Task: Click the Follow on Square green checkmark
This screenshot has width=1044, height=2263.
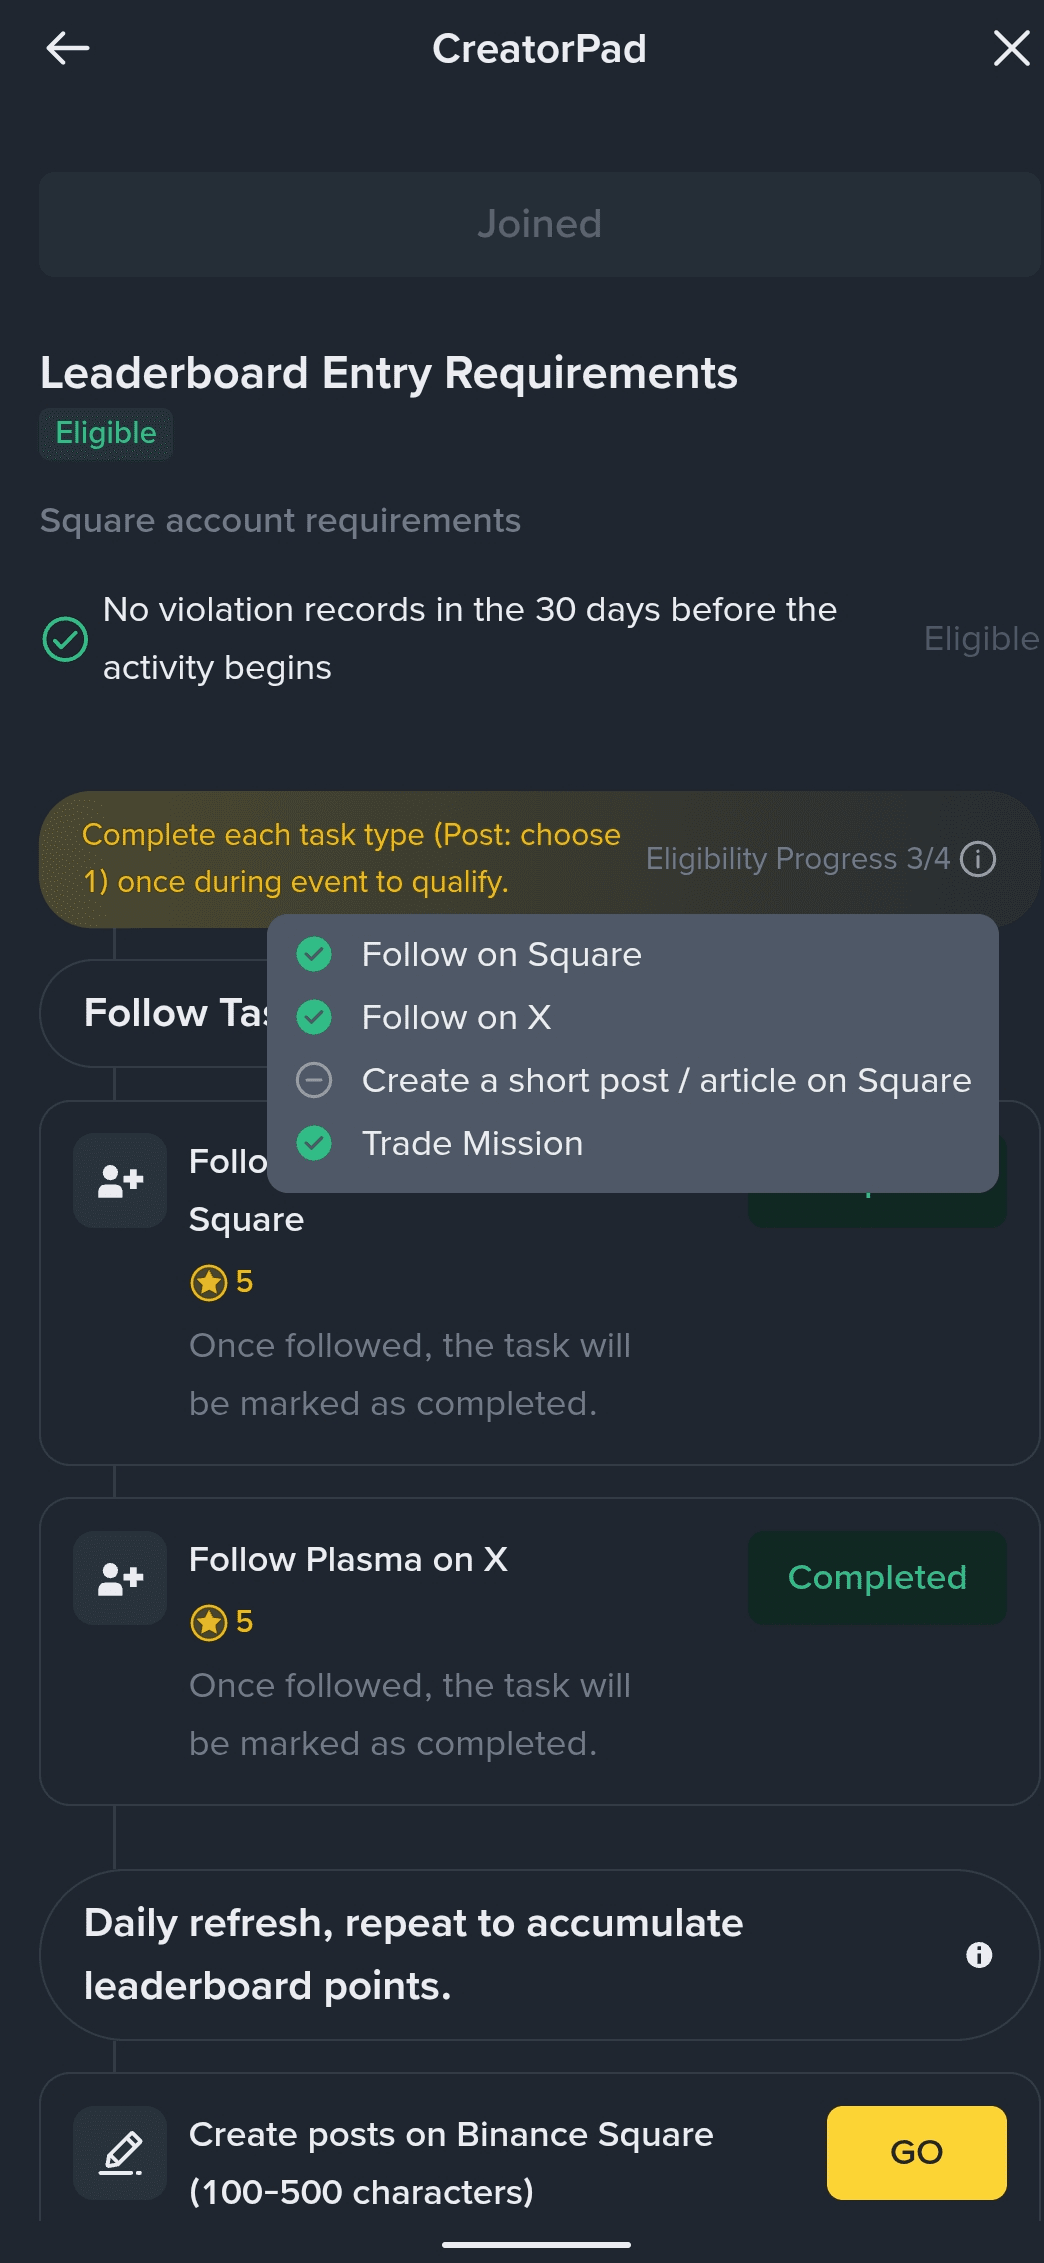Action: tap(314, 955)
